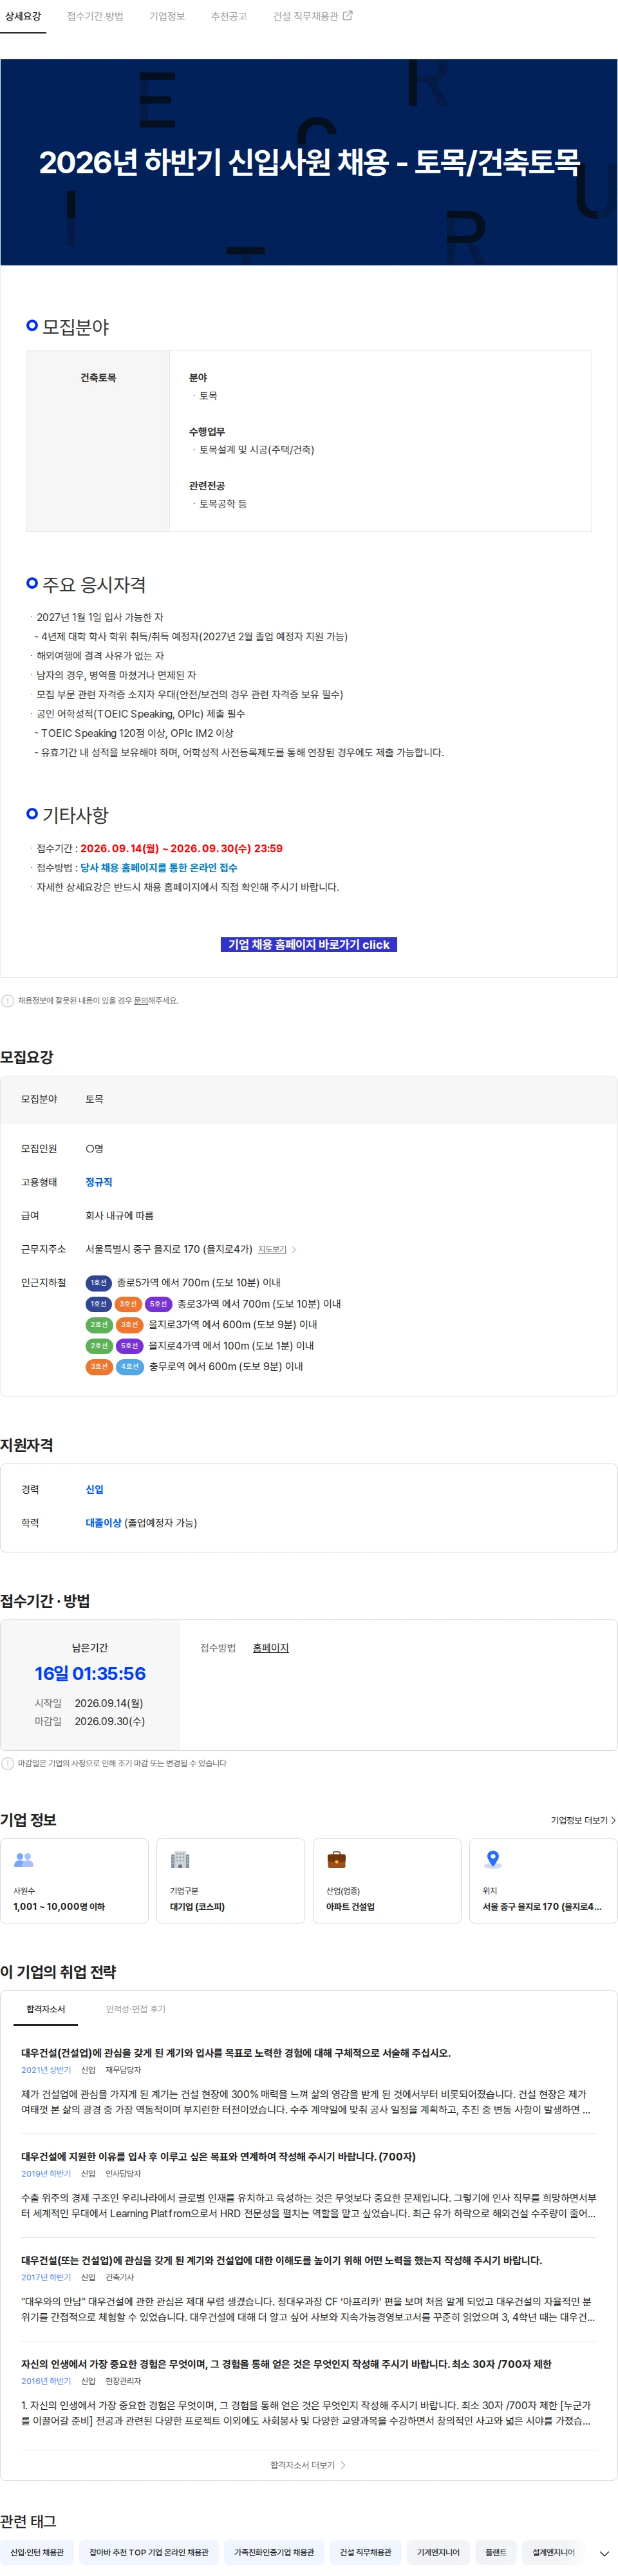This screenshot has height=2576, width=618.
Task: Switch to the 접수기간·방법 tab
Action: 95,16
